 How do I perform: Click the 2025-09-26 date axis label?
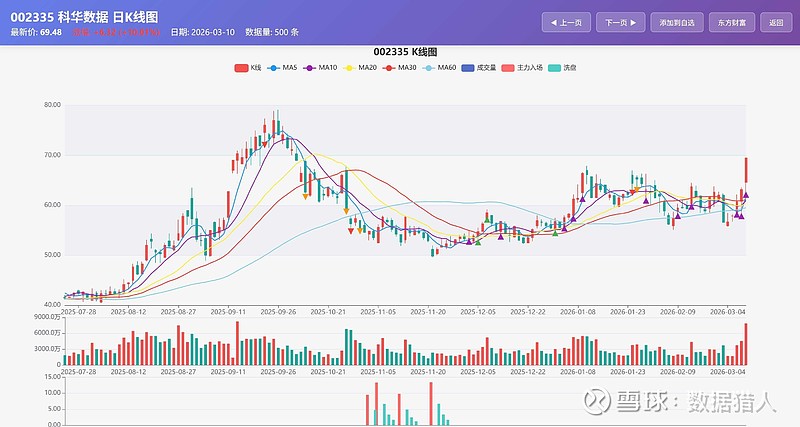279,312
